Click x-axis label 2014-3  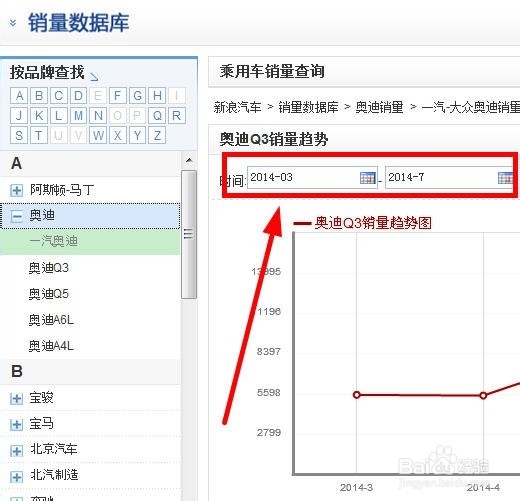(356, 488)
